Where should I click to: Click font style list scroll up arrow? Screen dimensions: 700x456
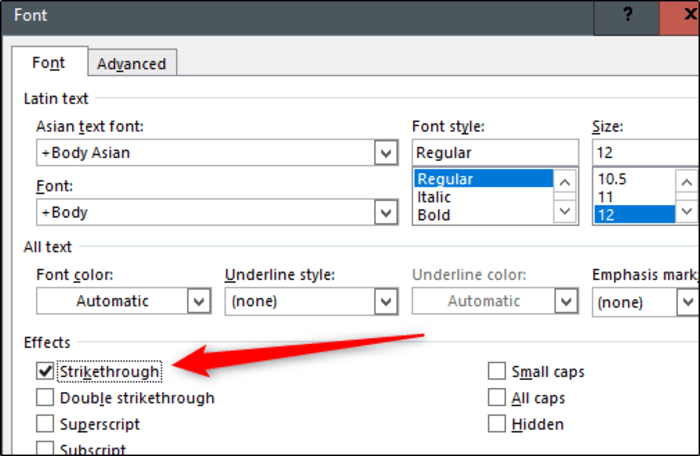pos(565,182)
